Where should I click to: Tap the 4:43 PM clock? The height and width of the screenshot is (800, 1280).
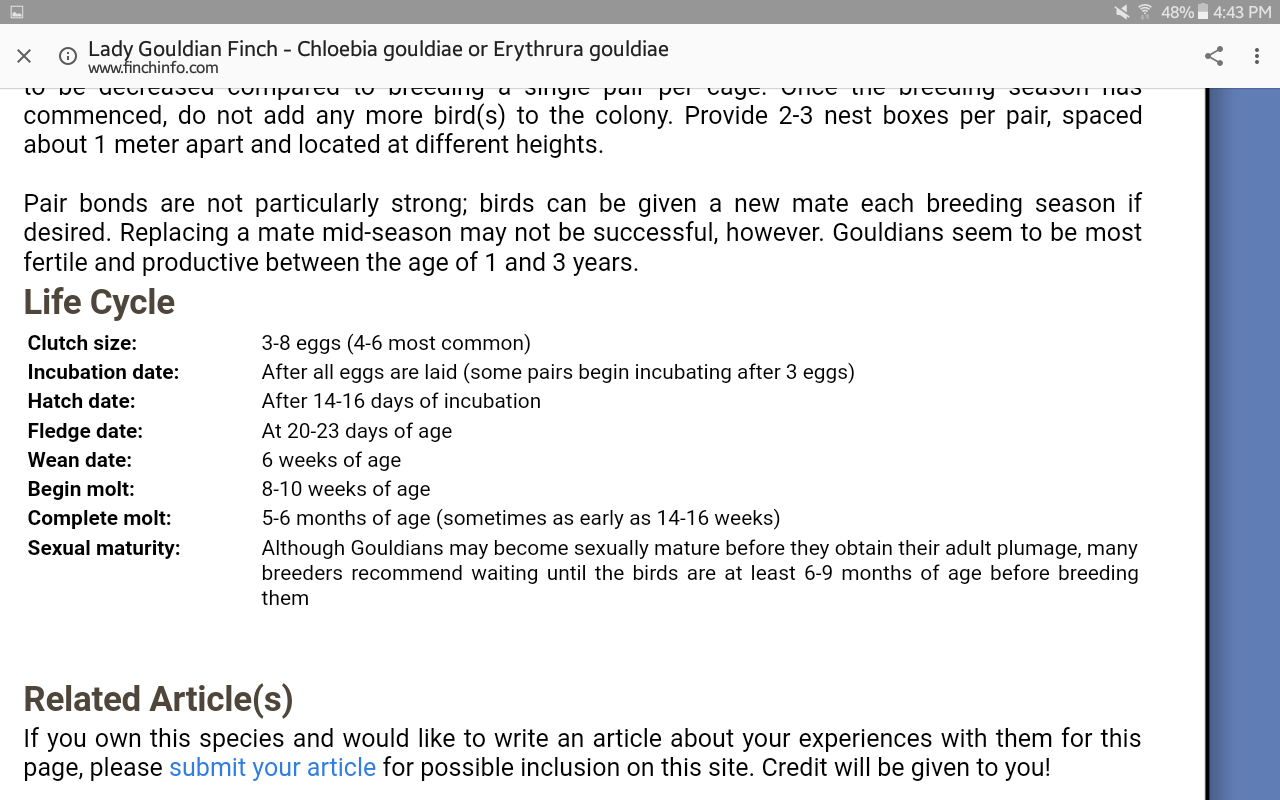[x=1242, y=12]
